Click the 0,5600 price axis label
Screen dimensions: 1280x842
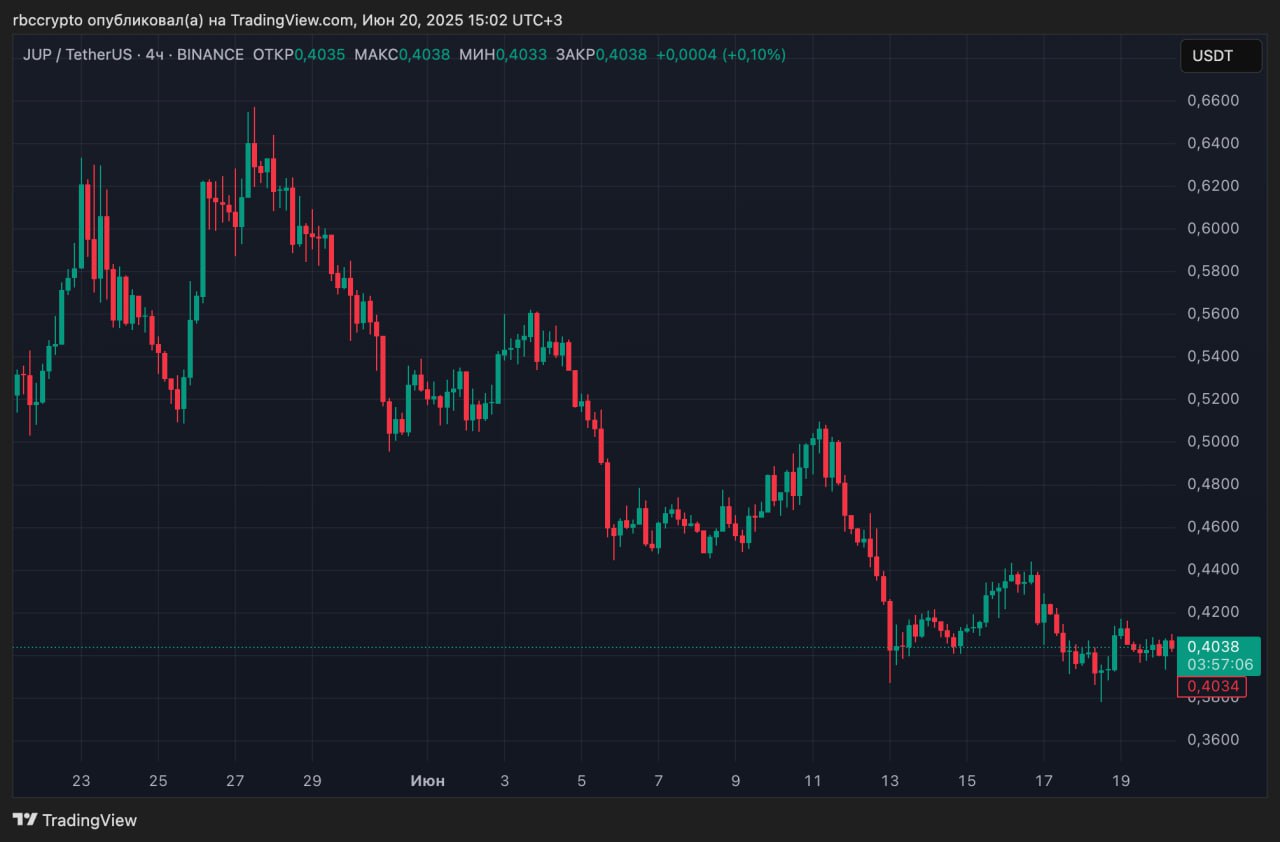pyautogui.click(x=1213, y=313)
